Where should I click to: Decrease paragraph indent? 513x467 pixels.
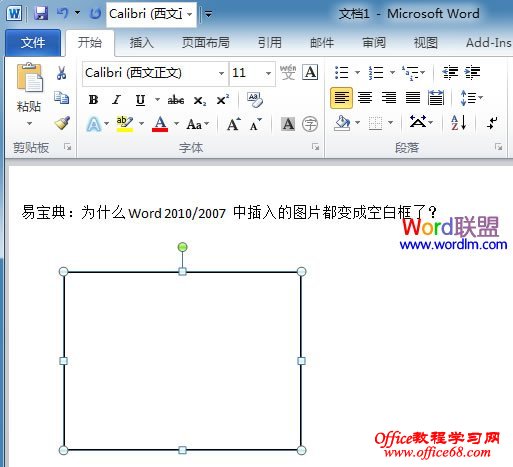click(450, 72)
